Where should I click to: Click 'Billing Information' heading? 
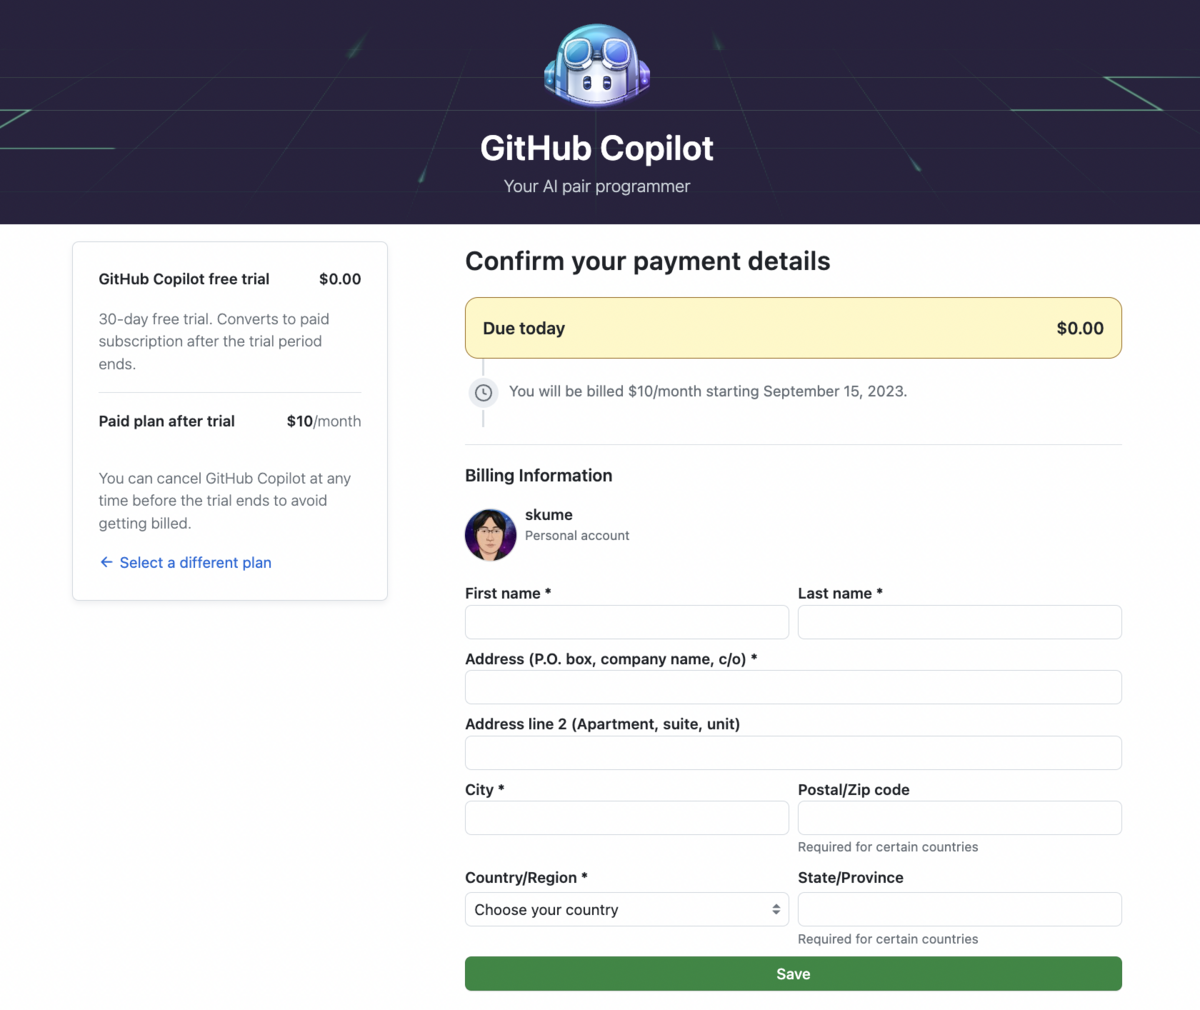pyautogui.click(x=539, y=476)
